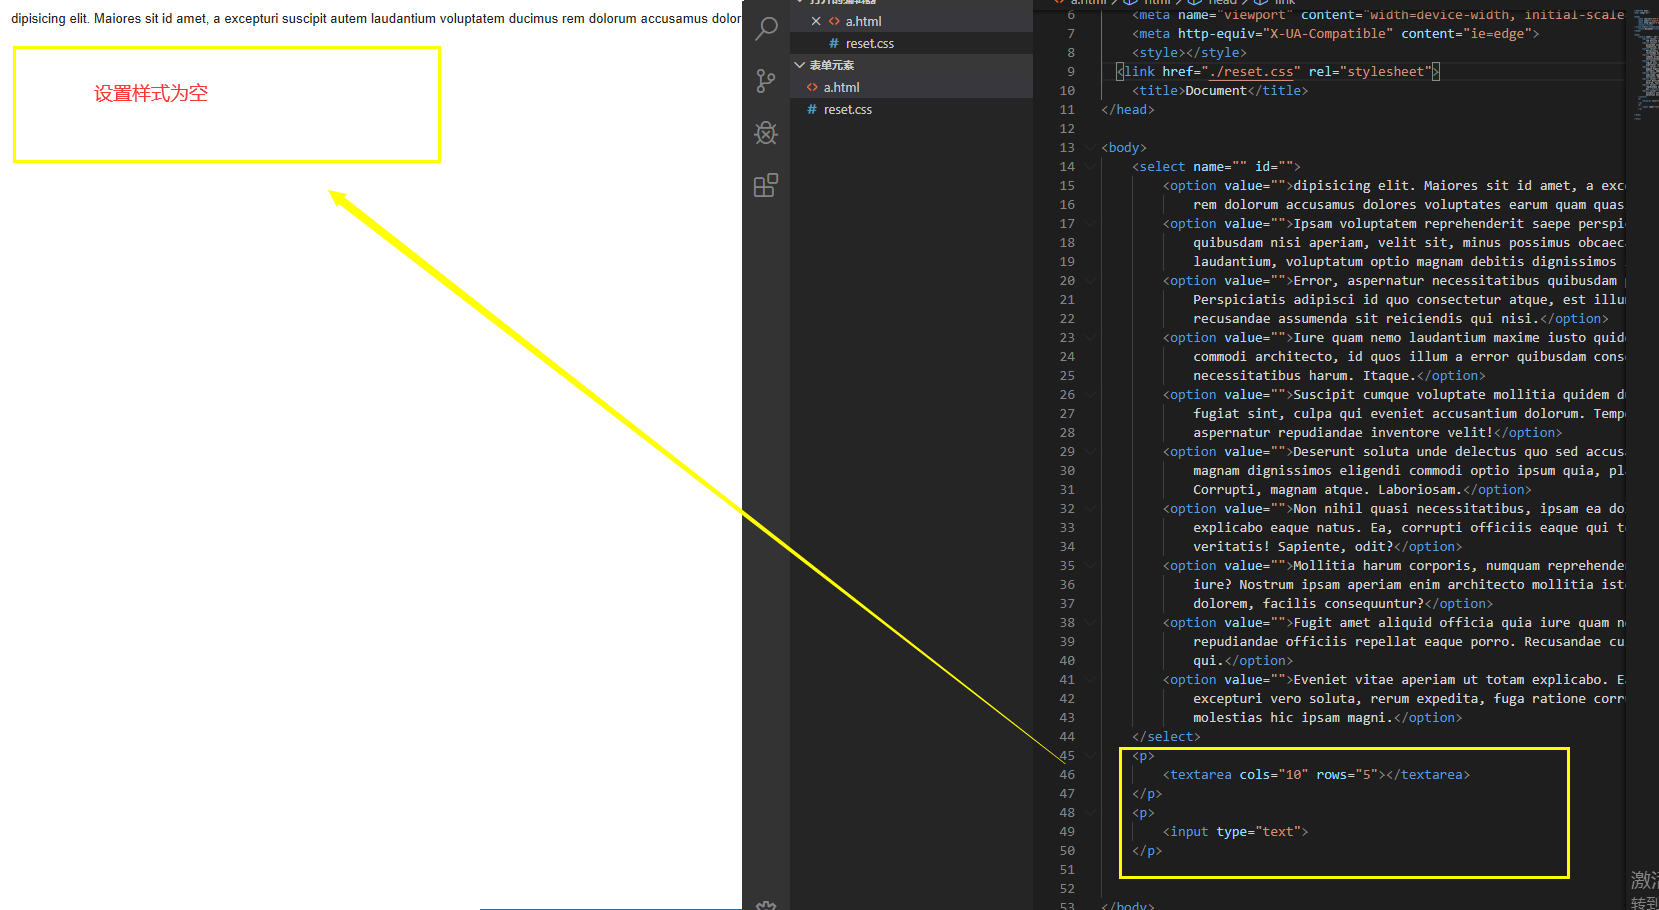Open the select dropdown in the browser preview
The image size is (1659, 910).
coord(375,18)
